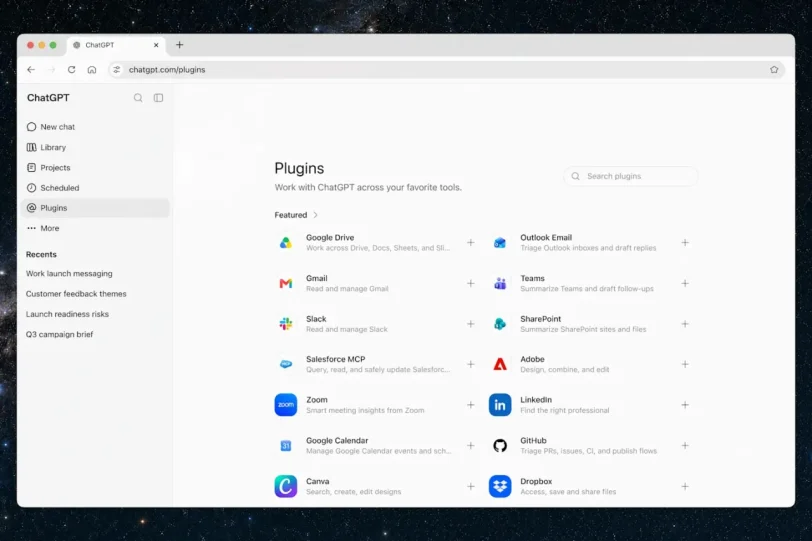Reload the page with refresh icon
This screenshot has width=812, height=541.
point(71,69)
